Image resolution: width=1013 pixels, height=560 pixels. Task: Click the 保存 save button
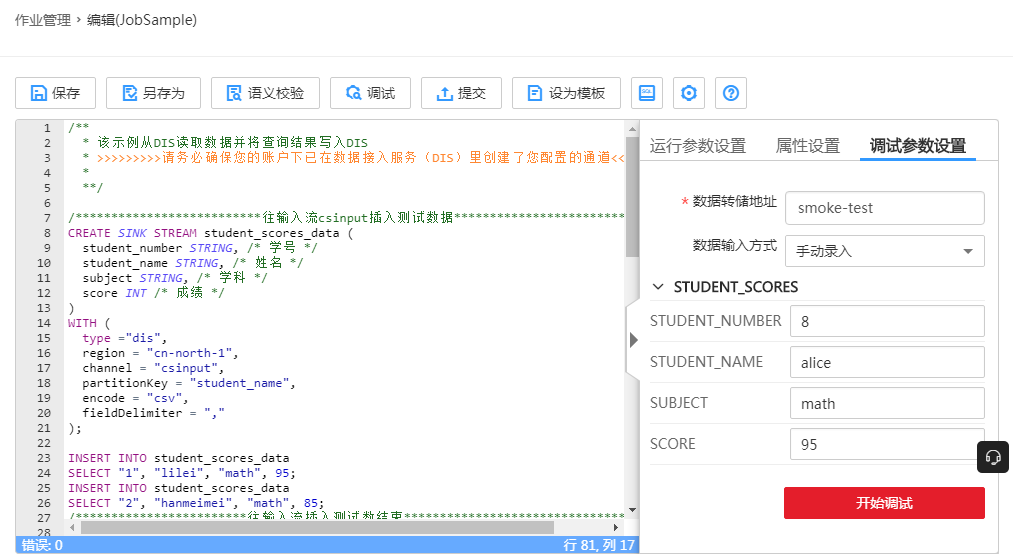click(x=56, y=93)
